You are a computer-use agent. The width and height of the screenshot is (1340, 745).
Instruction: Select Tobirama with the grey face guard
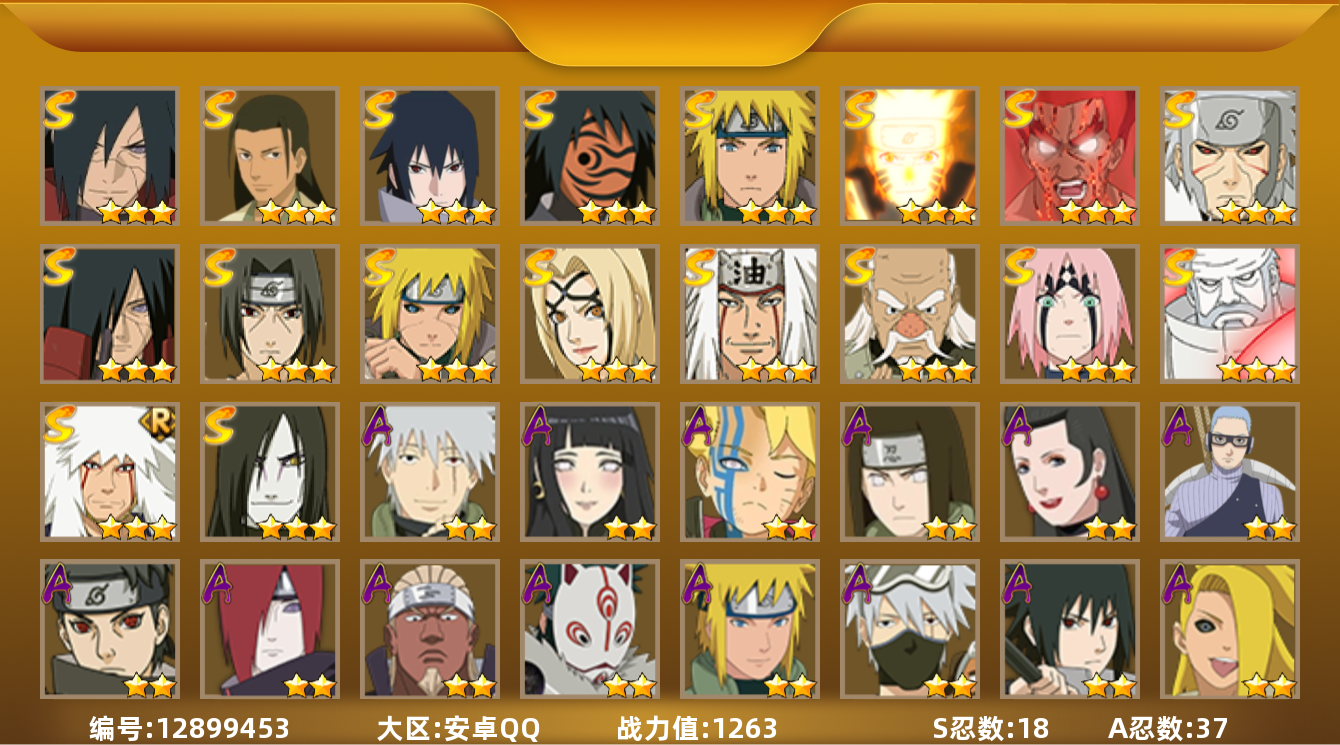(x=1229, y=156)
